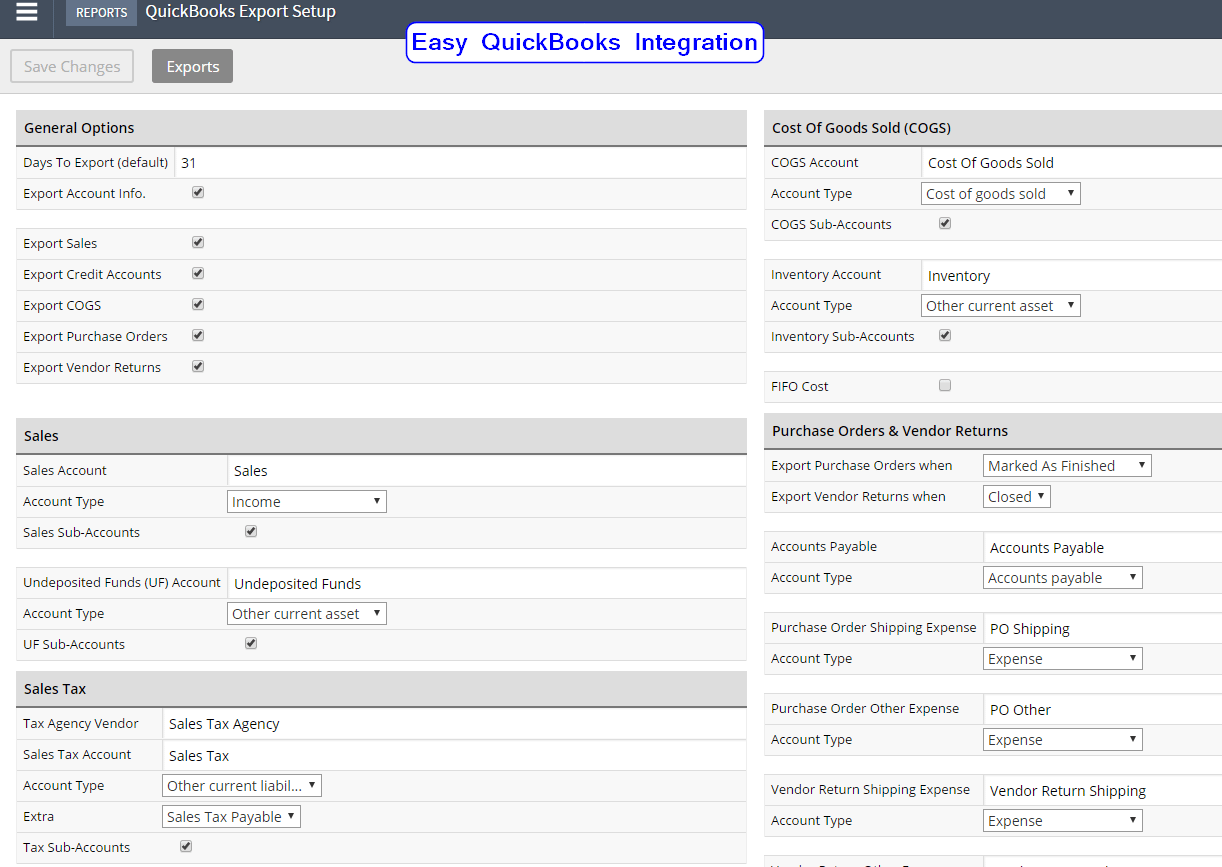Viewport: 1222px width, 867px height.
Task: Edit the Sales Tax Account field
Action: pos(454,756)
